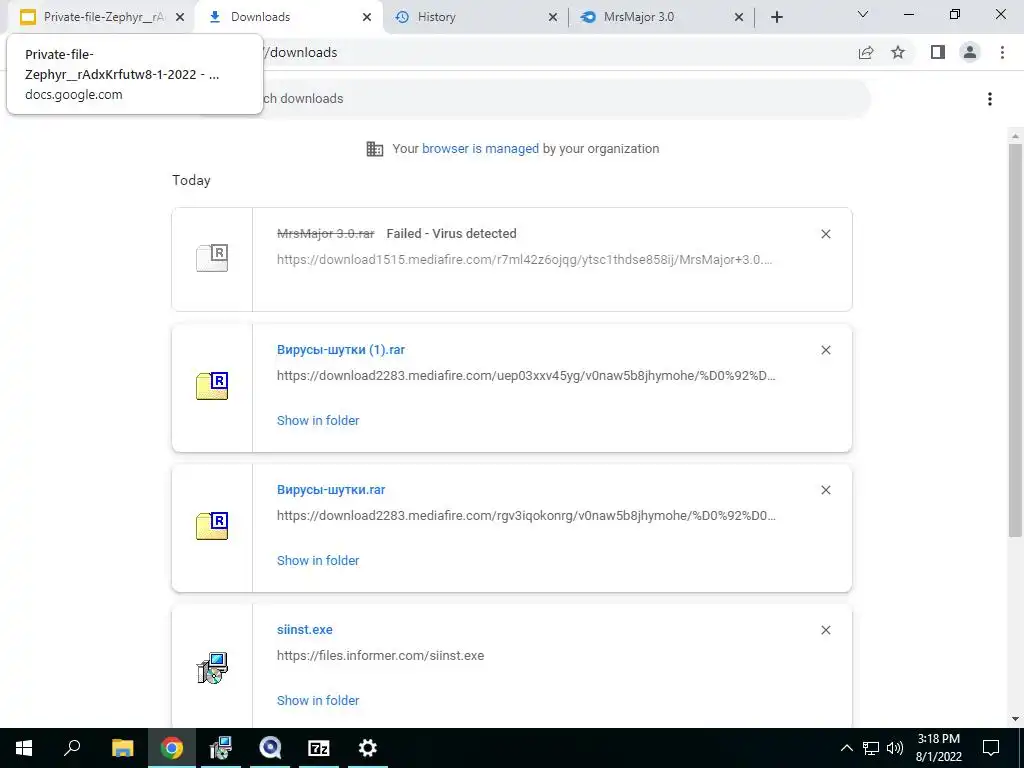Open Settings gear in taskbar
The image size is (1024, 768).
pyautogui.click(x=368, y=748)
